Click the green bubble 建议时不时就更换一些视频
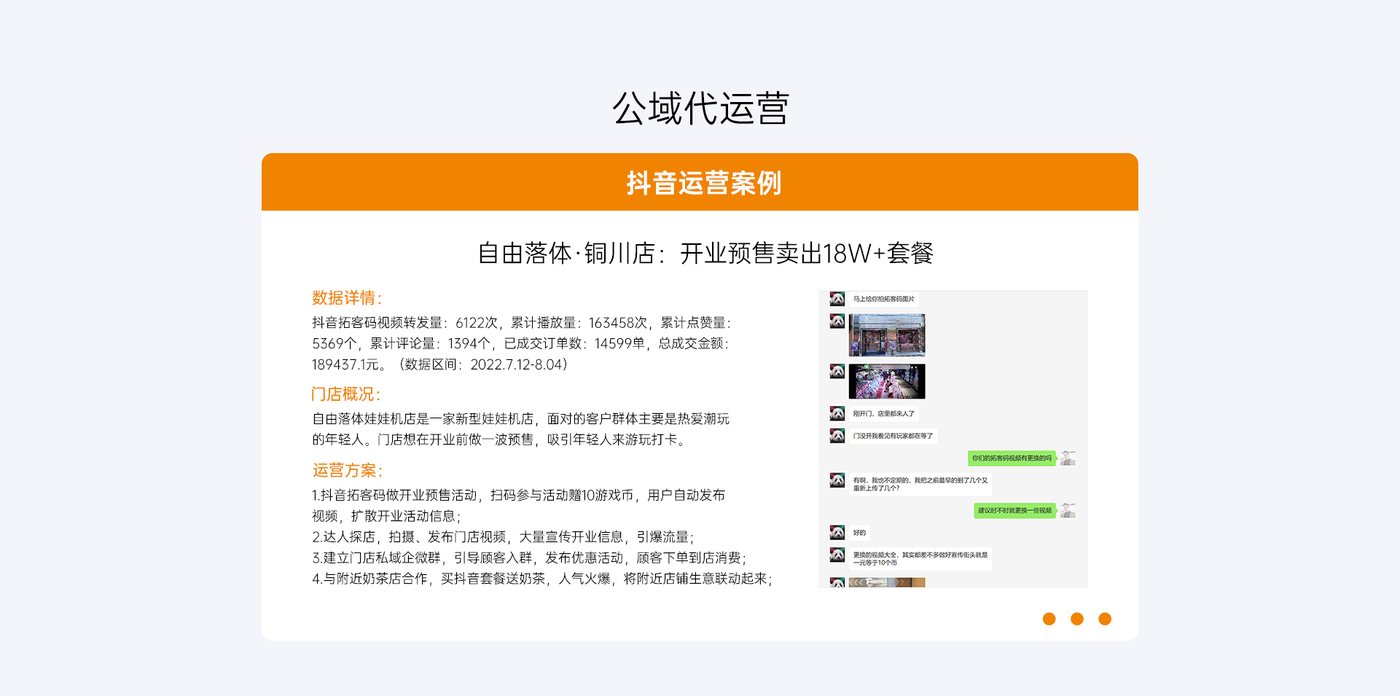This screenshot has height=696, width=1400. tap(1015, 510)
